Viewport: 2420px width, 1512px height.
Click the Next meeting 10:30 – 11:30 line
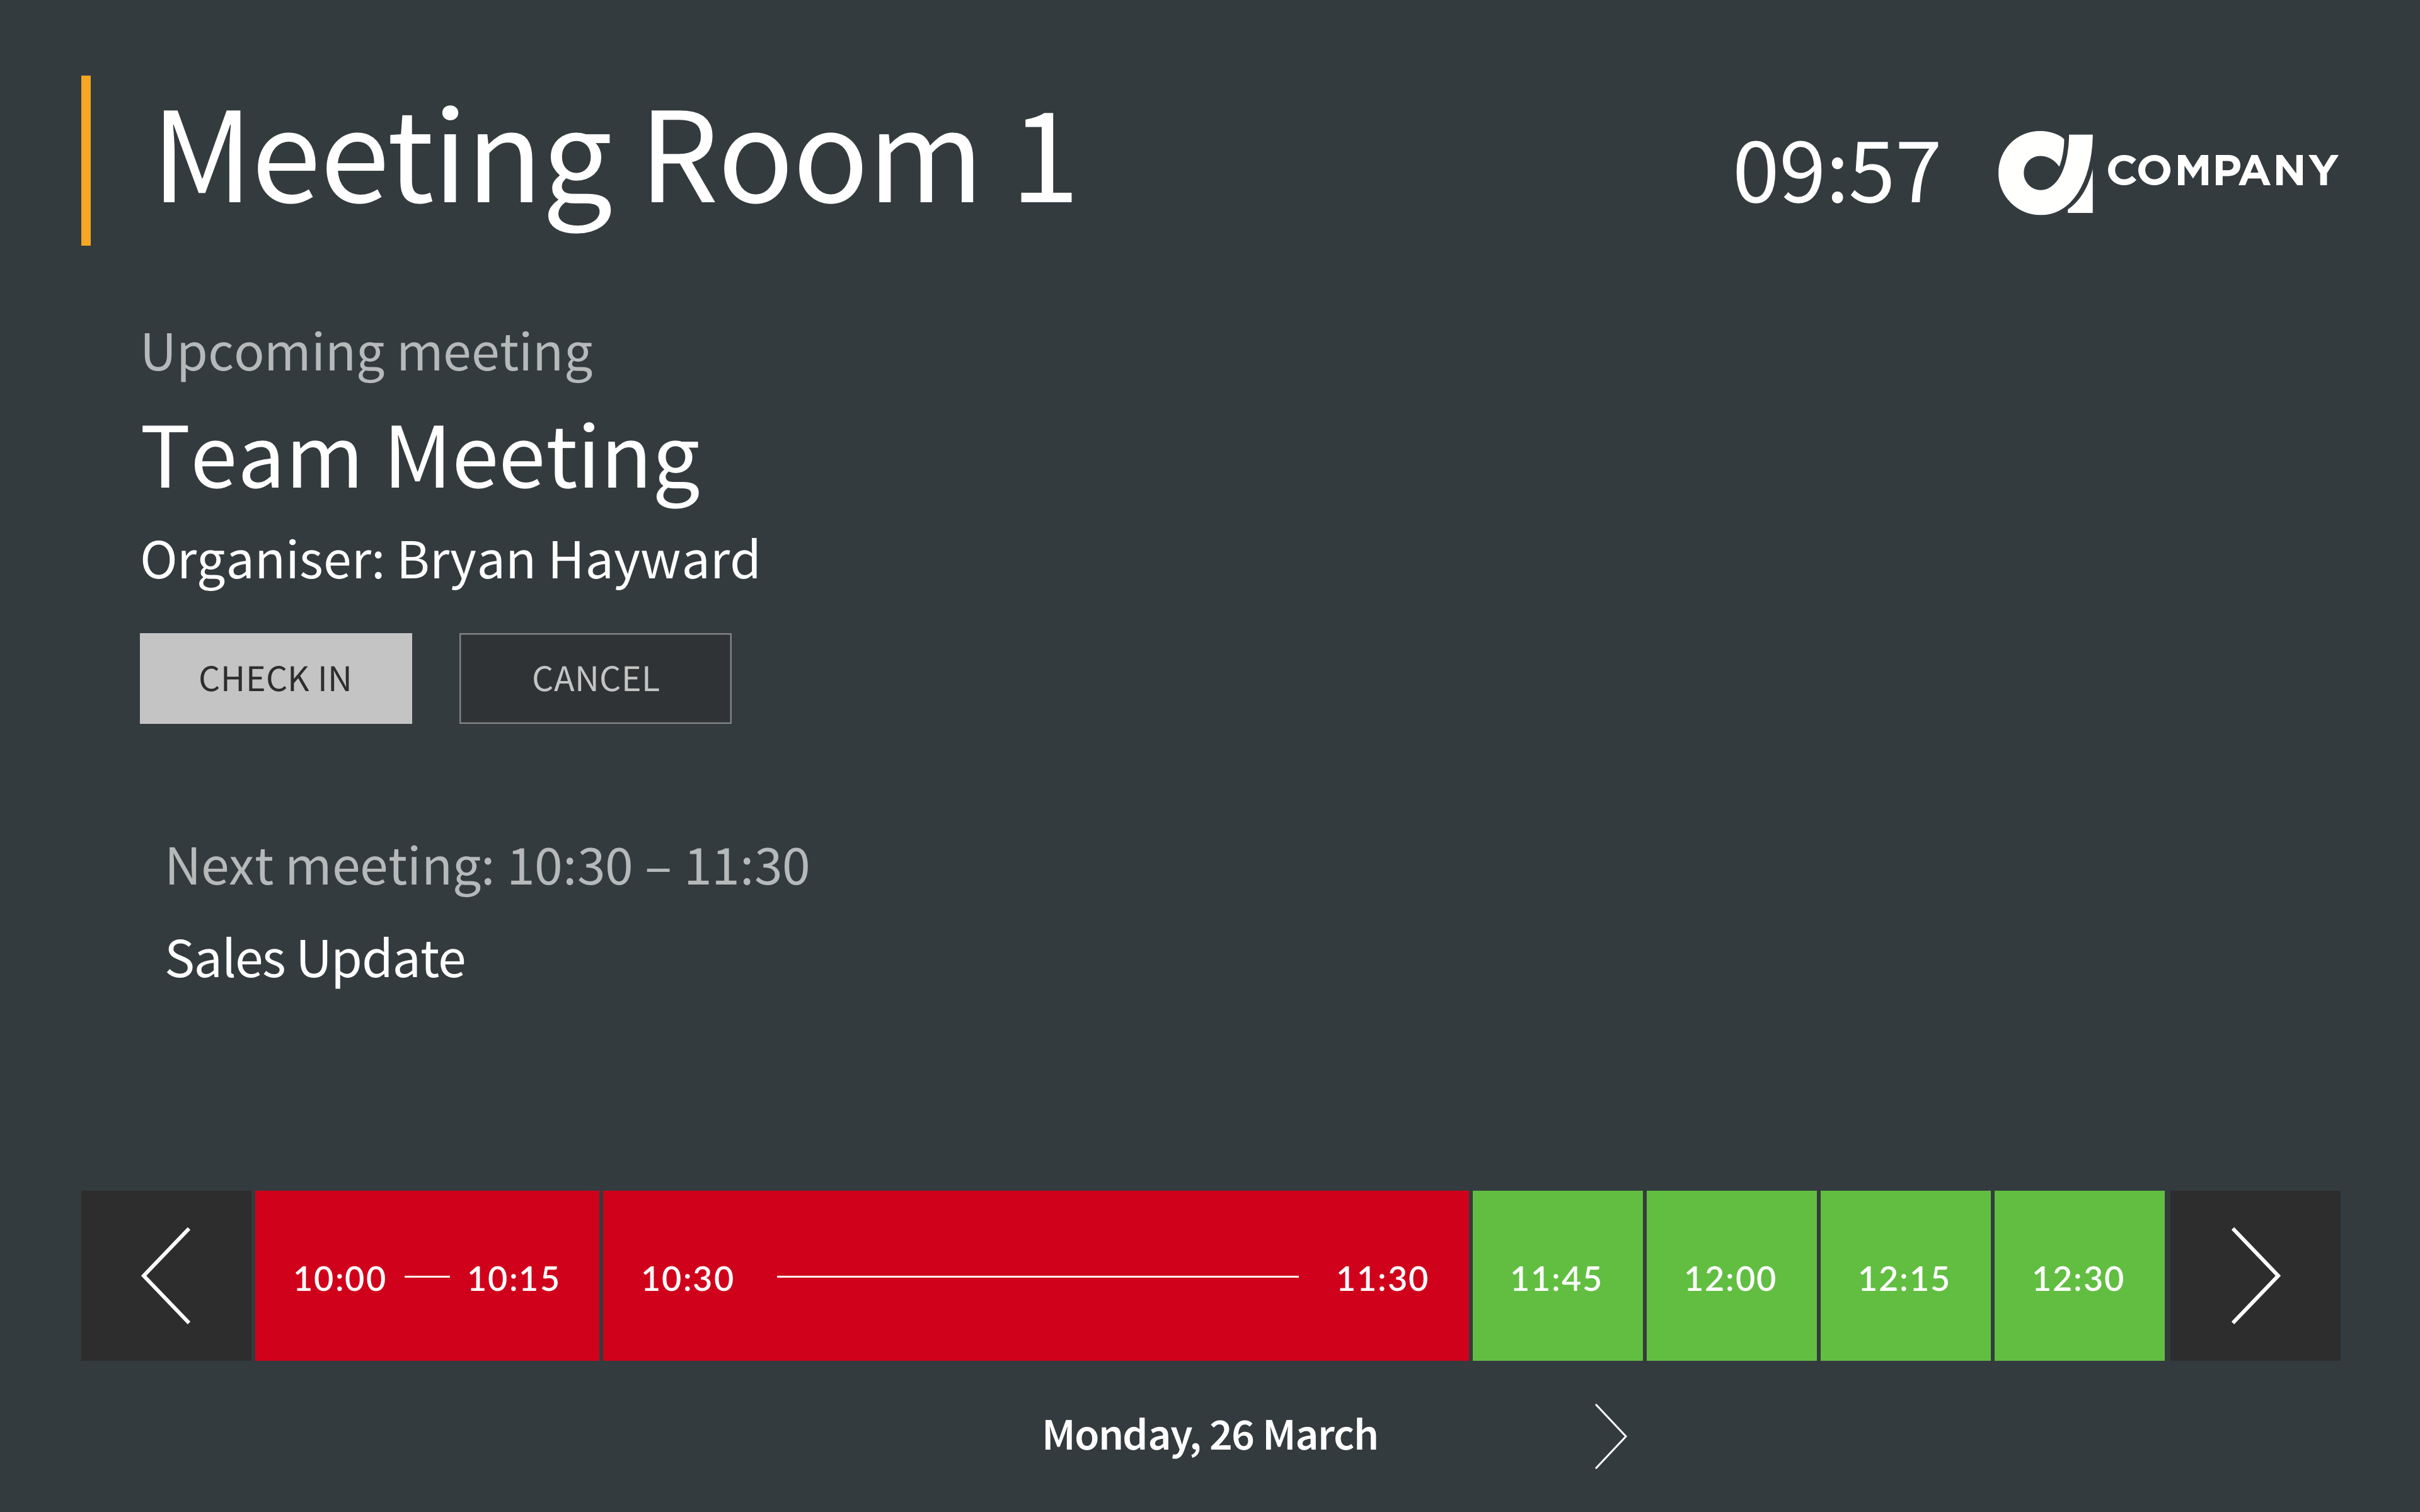tap(487, 866)
